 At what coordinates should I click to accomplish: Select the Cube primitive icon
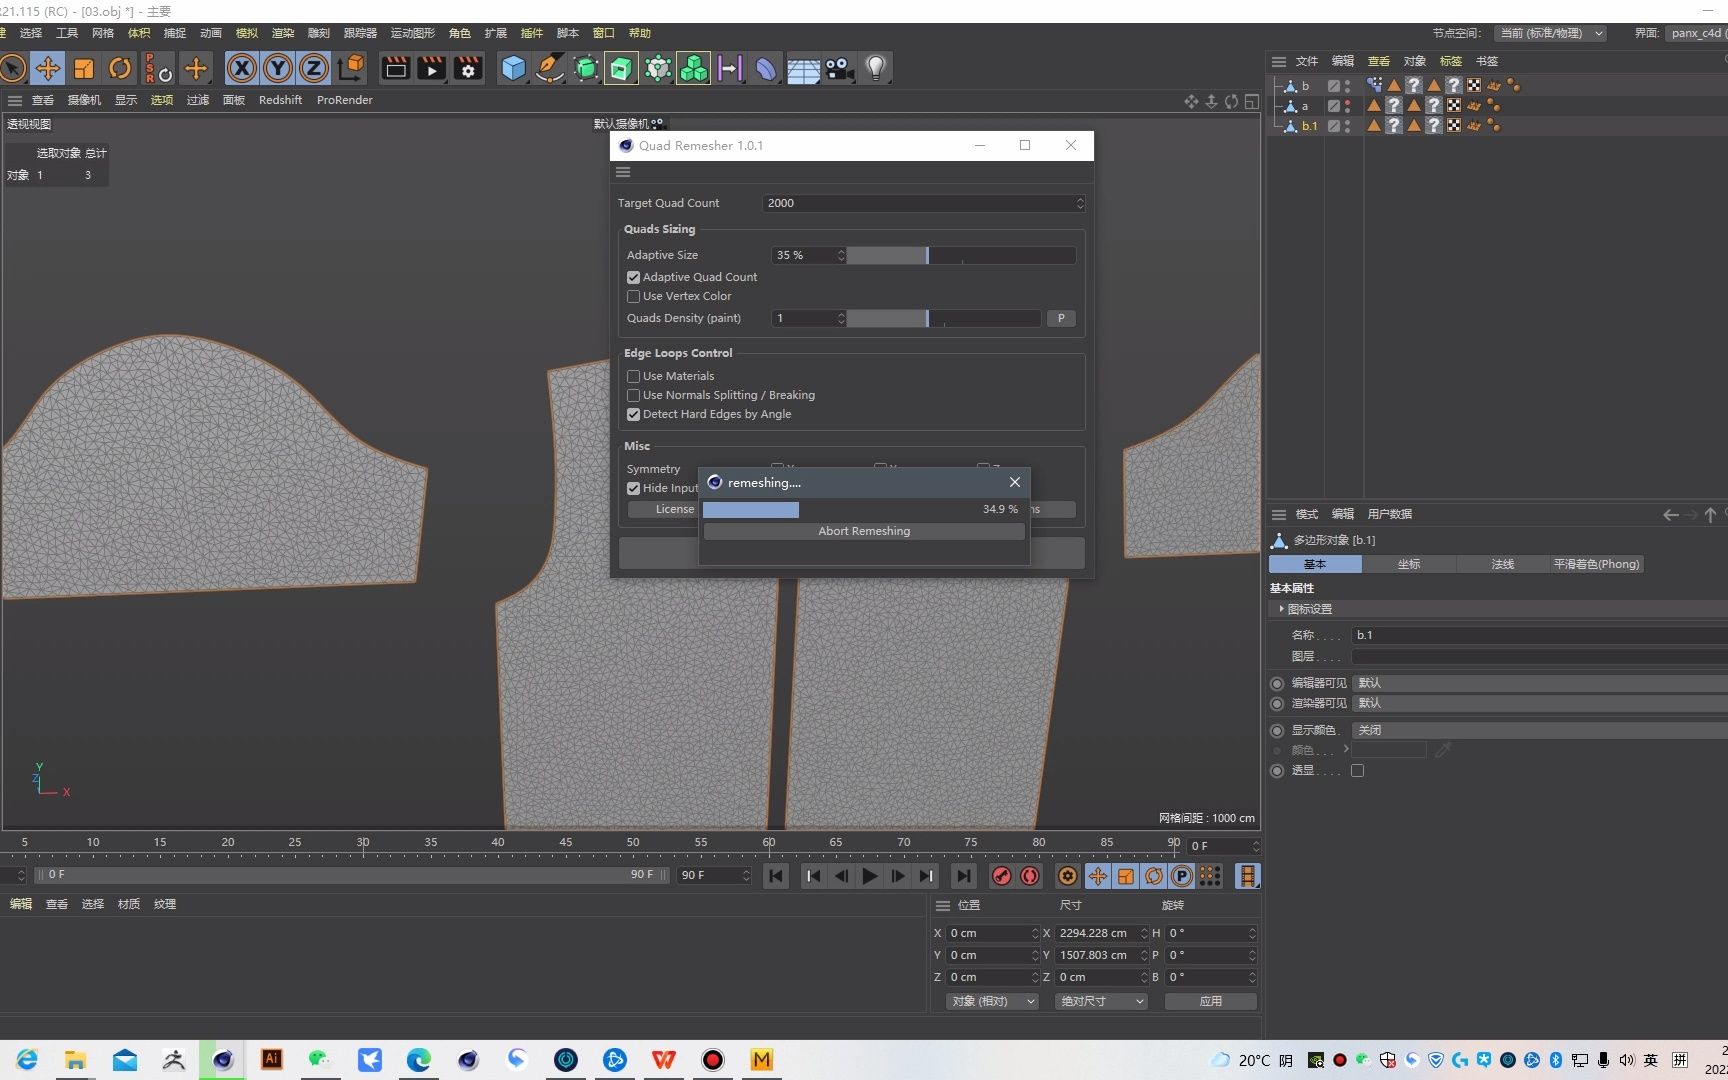pos(513,68)
